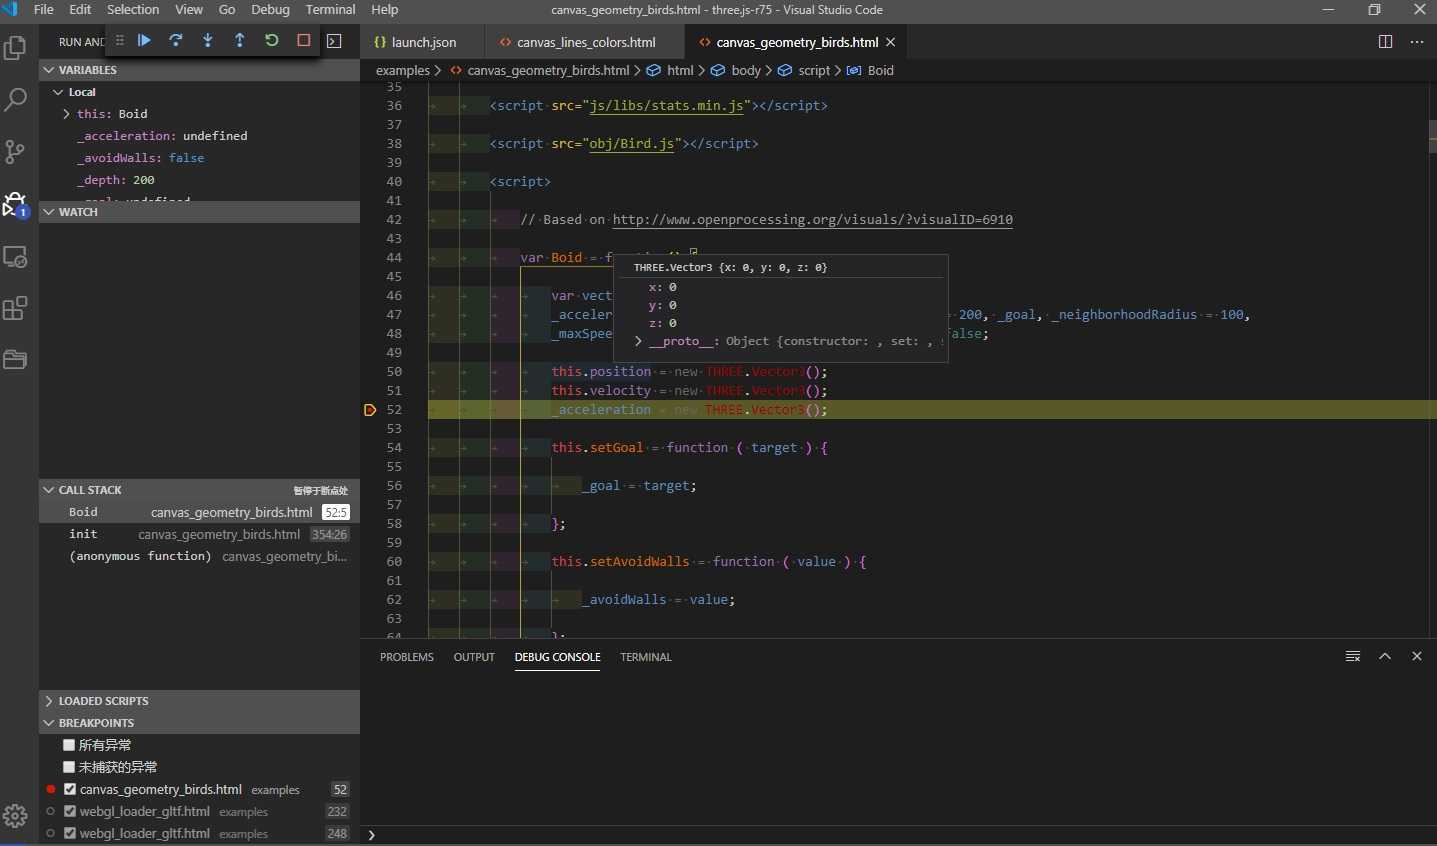Collapse the BREAKPOINTS section

coord(199,723)
